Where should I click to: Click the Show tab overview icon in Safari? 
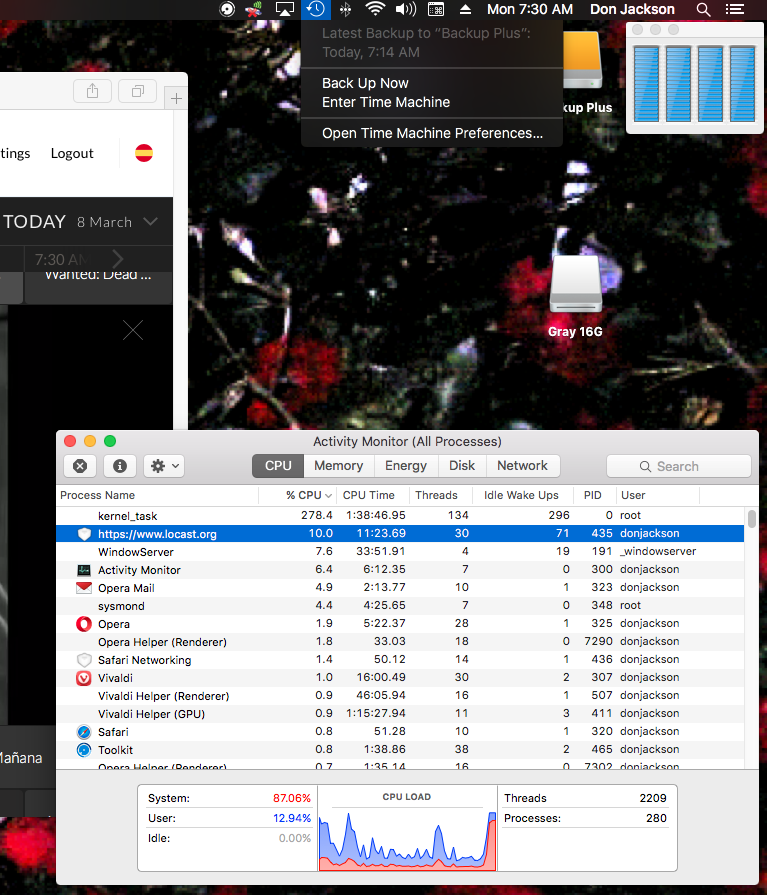click(x=138, y=91)
